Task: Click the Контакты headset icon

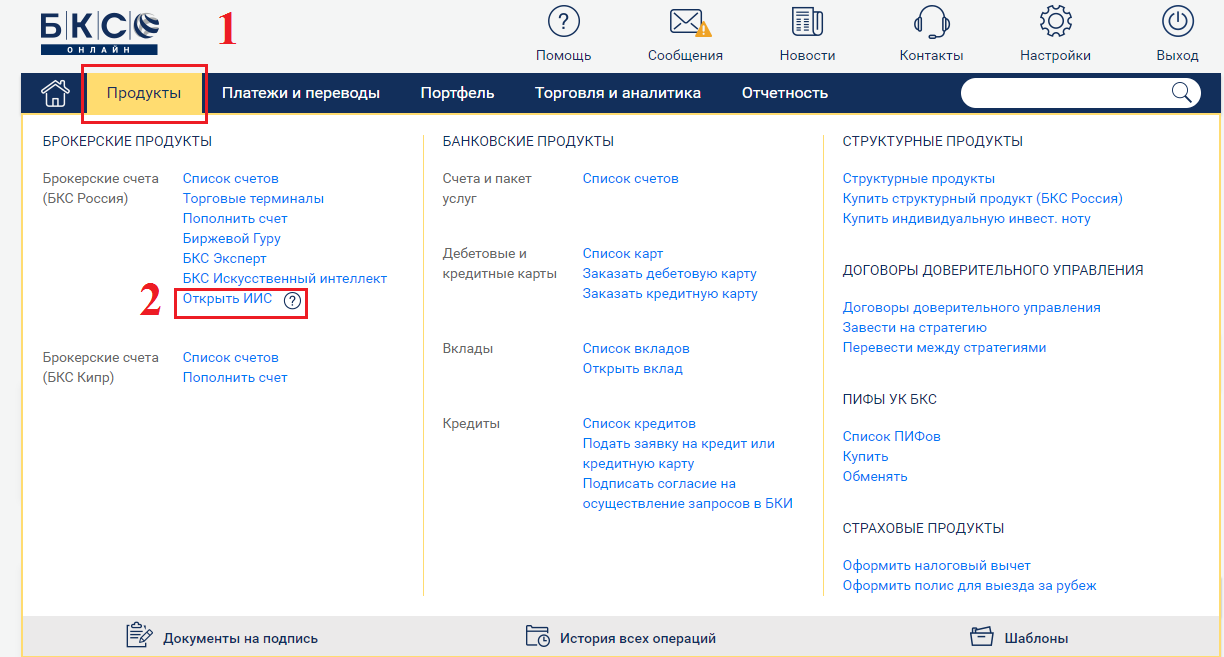Action: 931,22
